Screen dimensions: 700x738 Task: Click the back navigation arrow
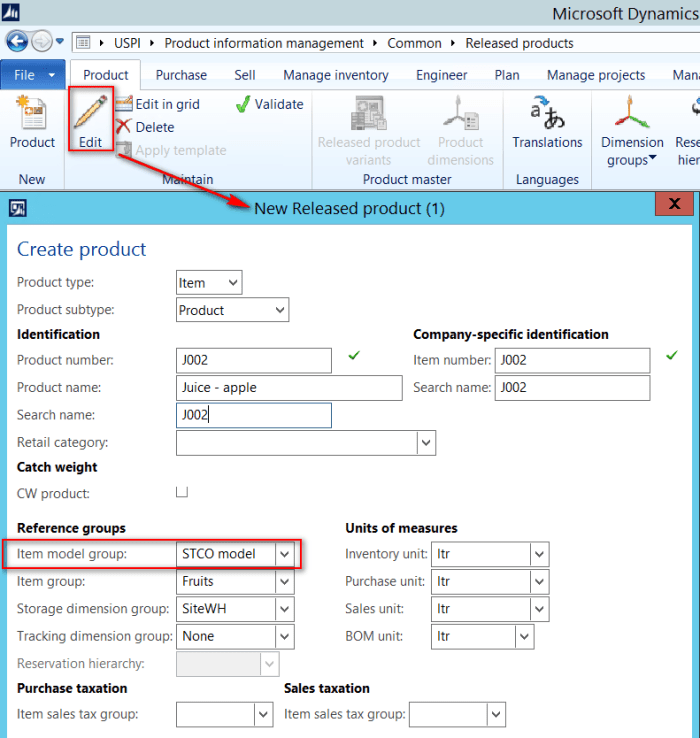point(18,42)
